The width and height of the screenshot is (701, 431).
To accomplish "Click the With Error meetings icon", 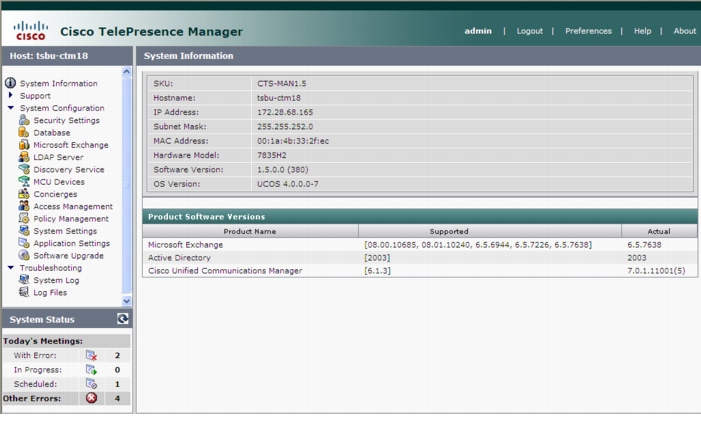I will (x=91, y=355).
